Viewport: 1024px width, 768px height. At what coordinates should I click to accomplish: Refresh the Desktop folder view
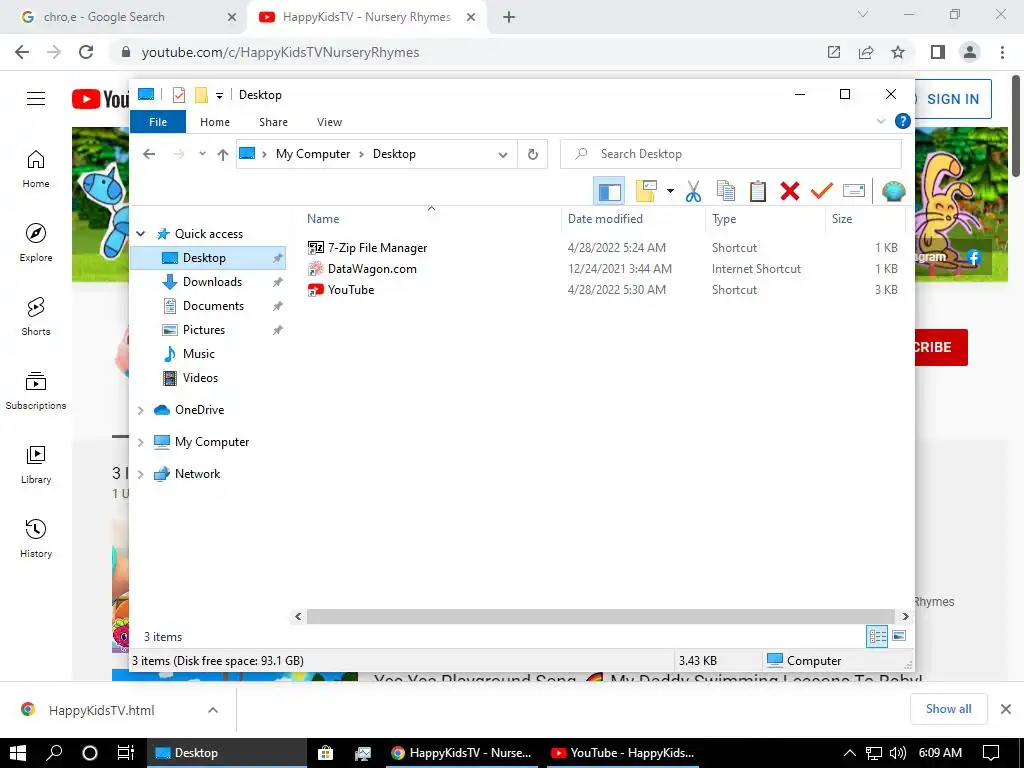pos(533,154)
